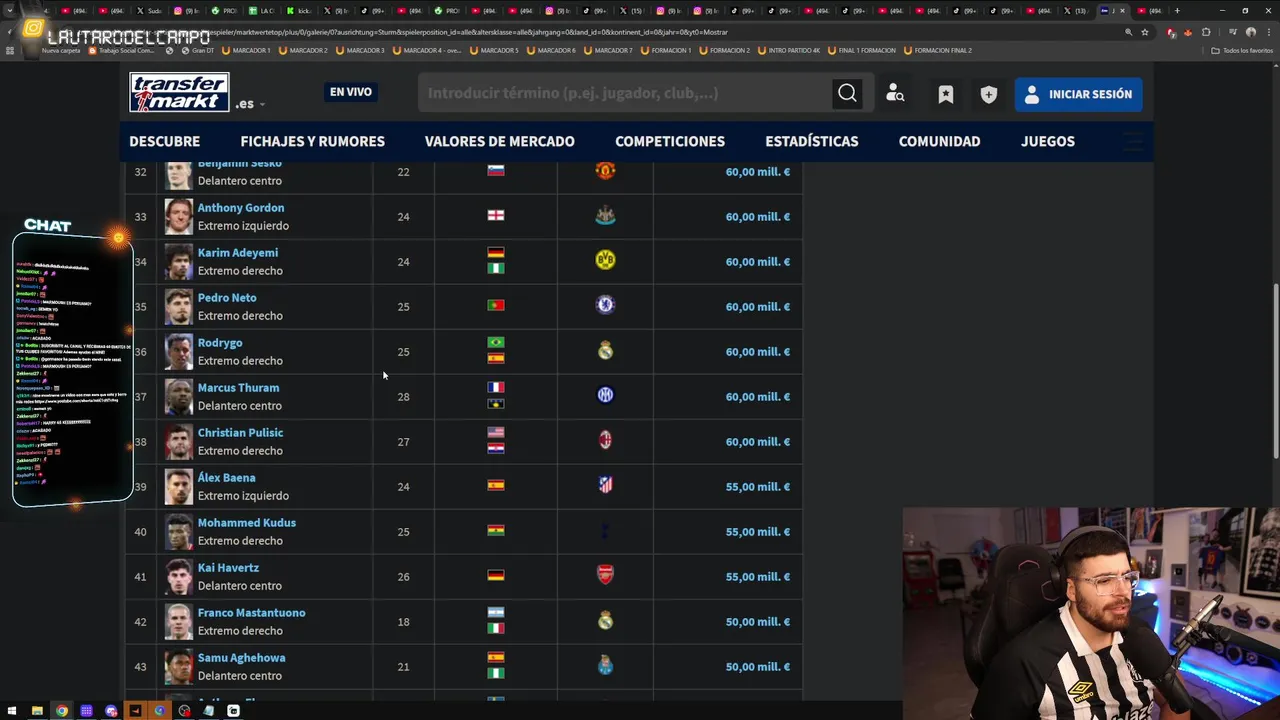This screenshot has width=1280, height=720.
Task: Click the magnifier search icon
Action: coord(847,93)
